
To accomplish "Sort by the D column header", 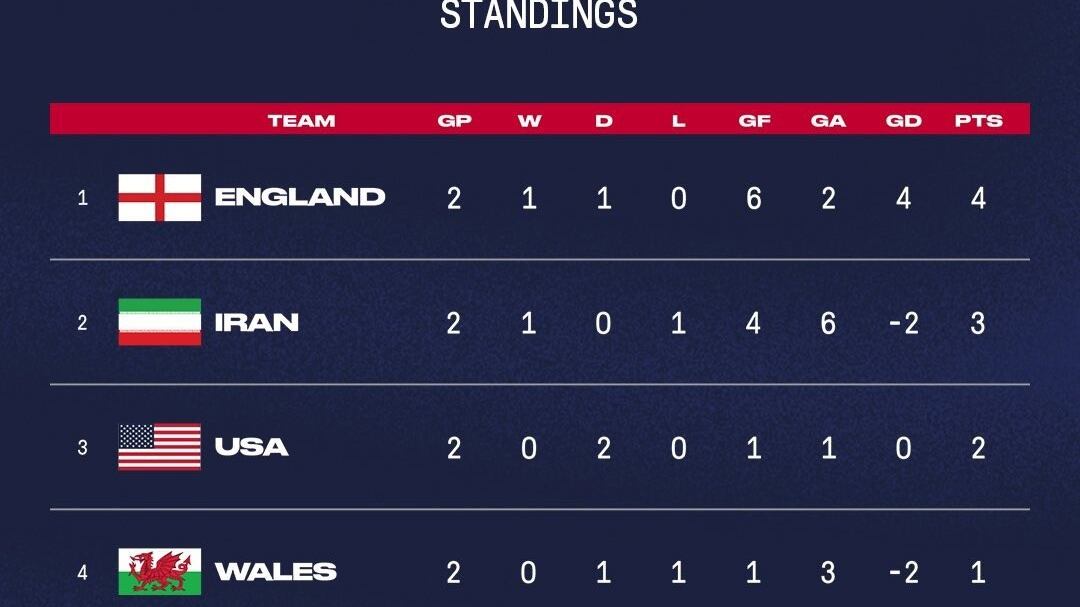I will (x=603, y=121).
